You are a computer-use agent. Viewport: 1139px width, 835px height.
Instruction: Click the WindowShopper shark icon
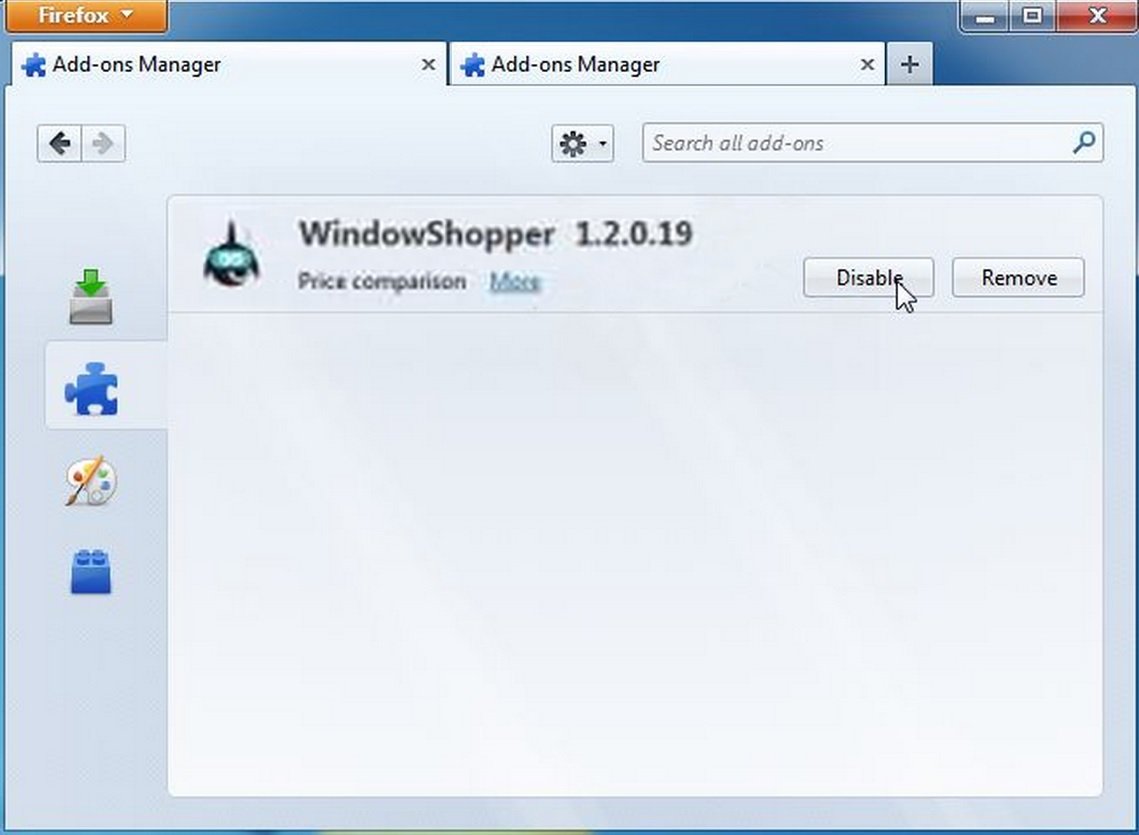[231, 253]
